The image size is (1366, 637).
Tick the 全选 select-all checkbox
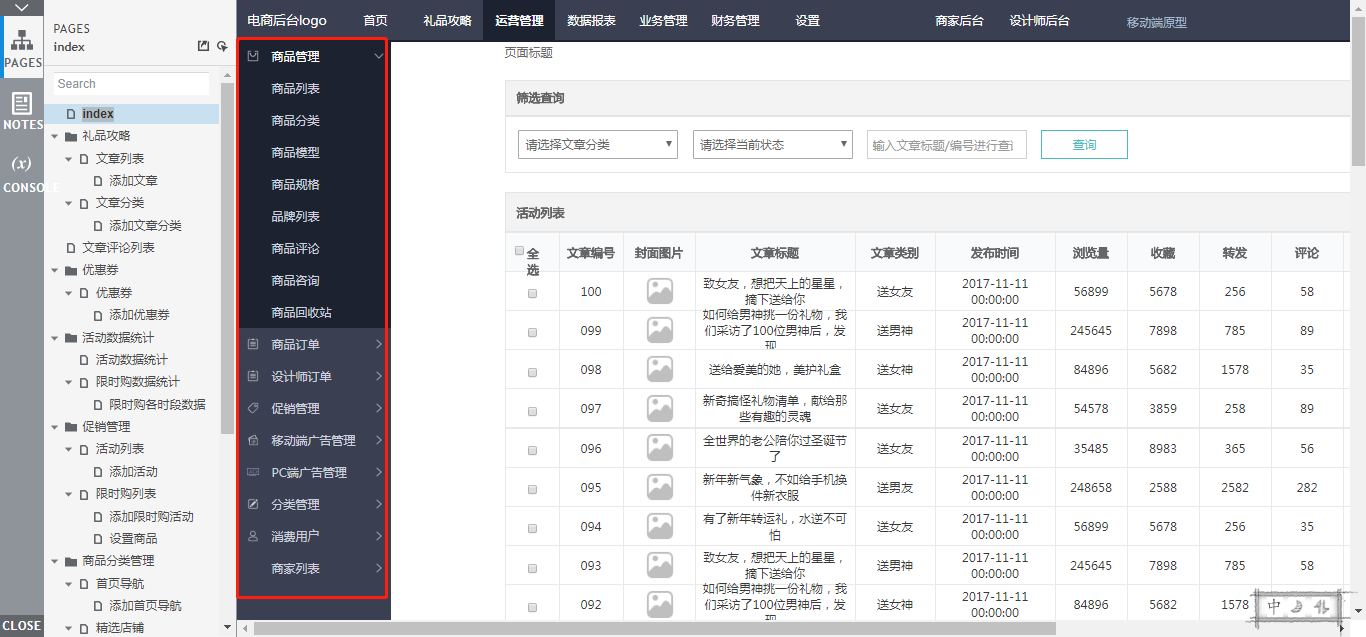pyautogui.click(x=519, y=251)
